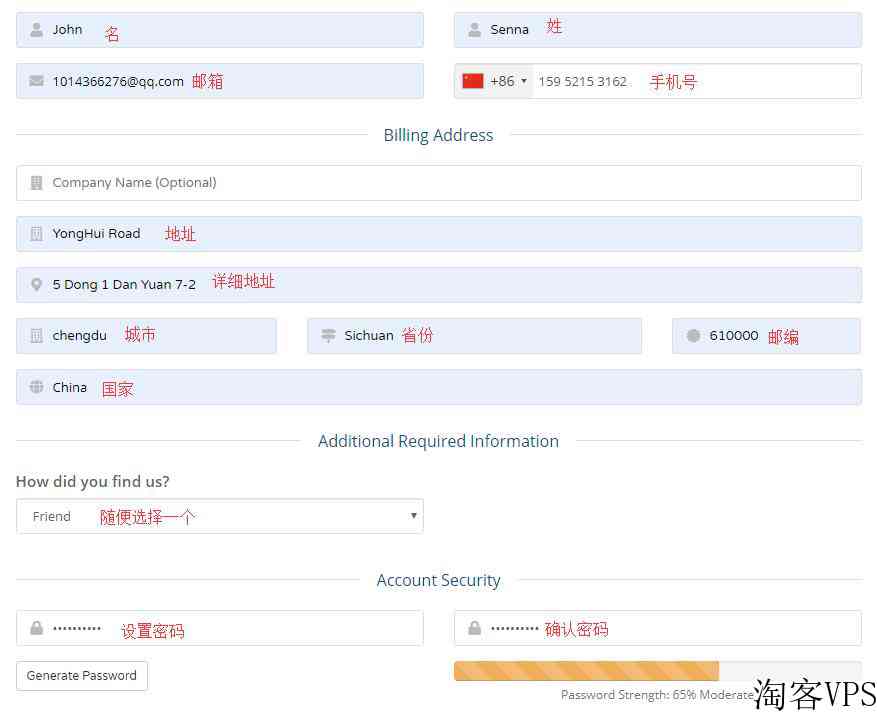The width and height of the screenshot is (877, 712).
Task: Open the How did you find us dropdown
Action: point(220,516)
